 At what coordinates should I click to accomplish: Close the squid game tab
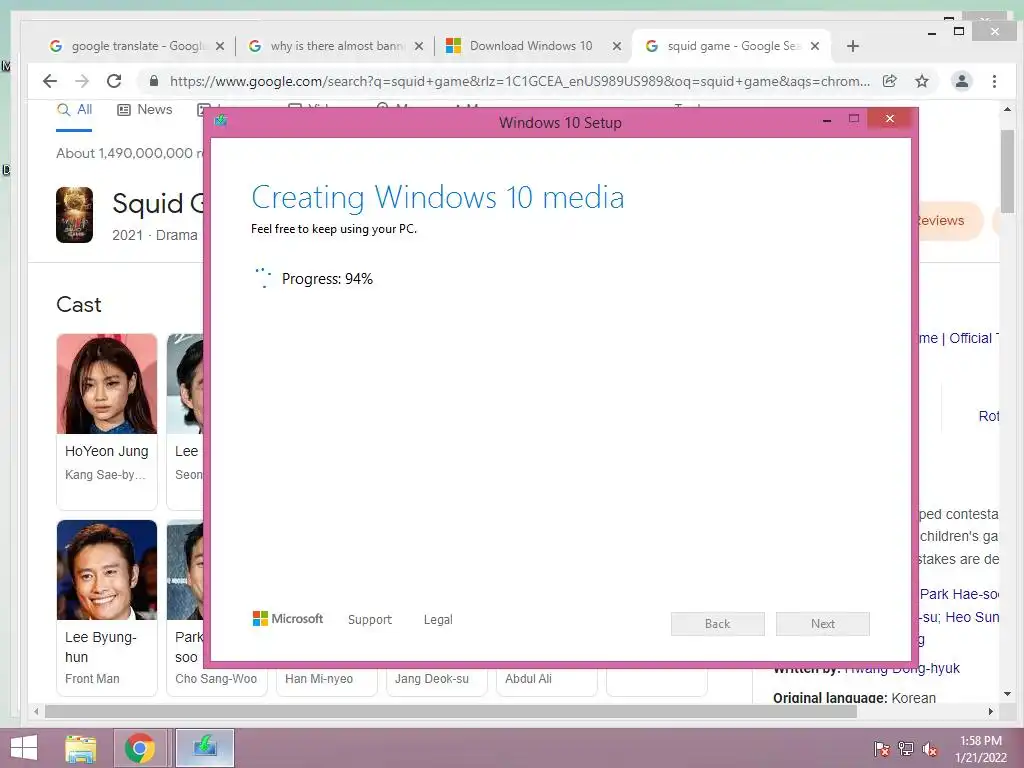(815, 46)
